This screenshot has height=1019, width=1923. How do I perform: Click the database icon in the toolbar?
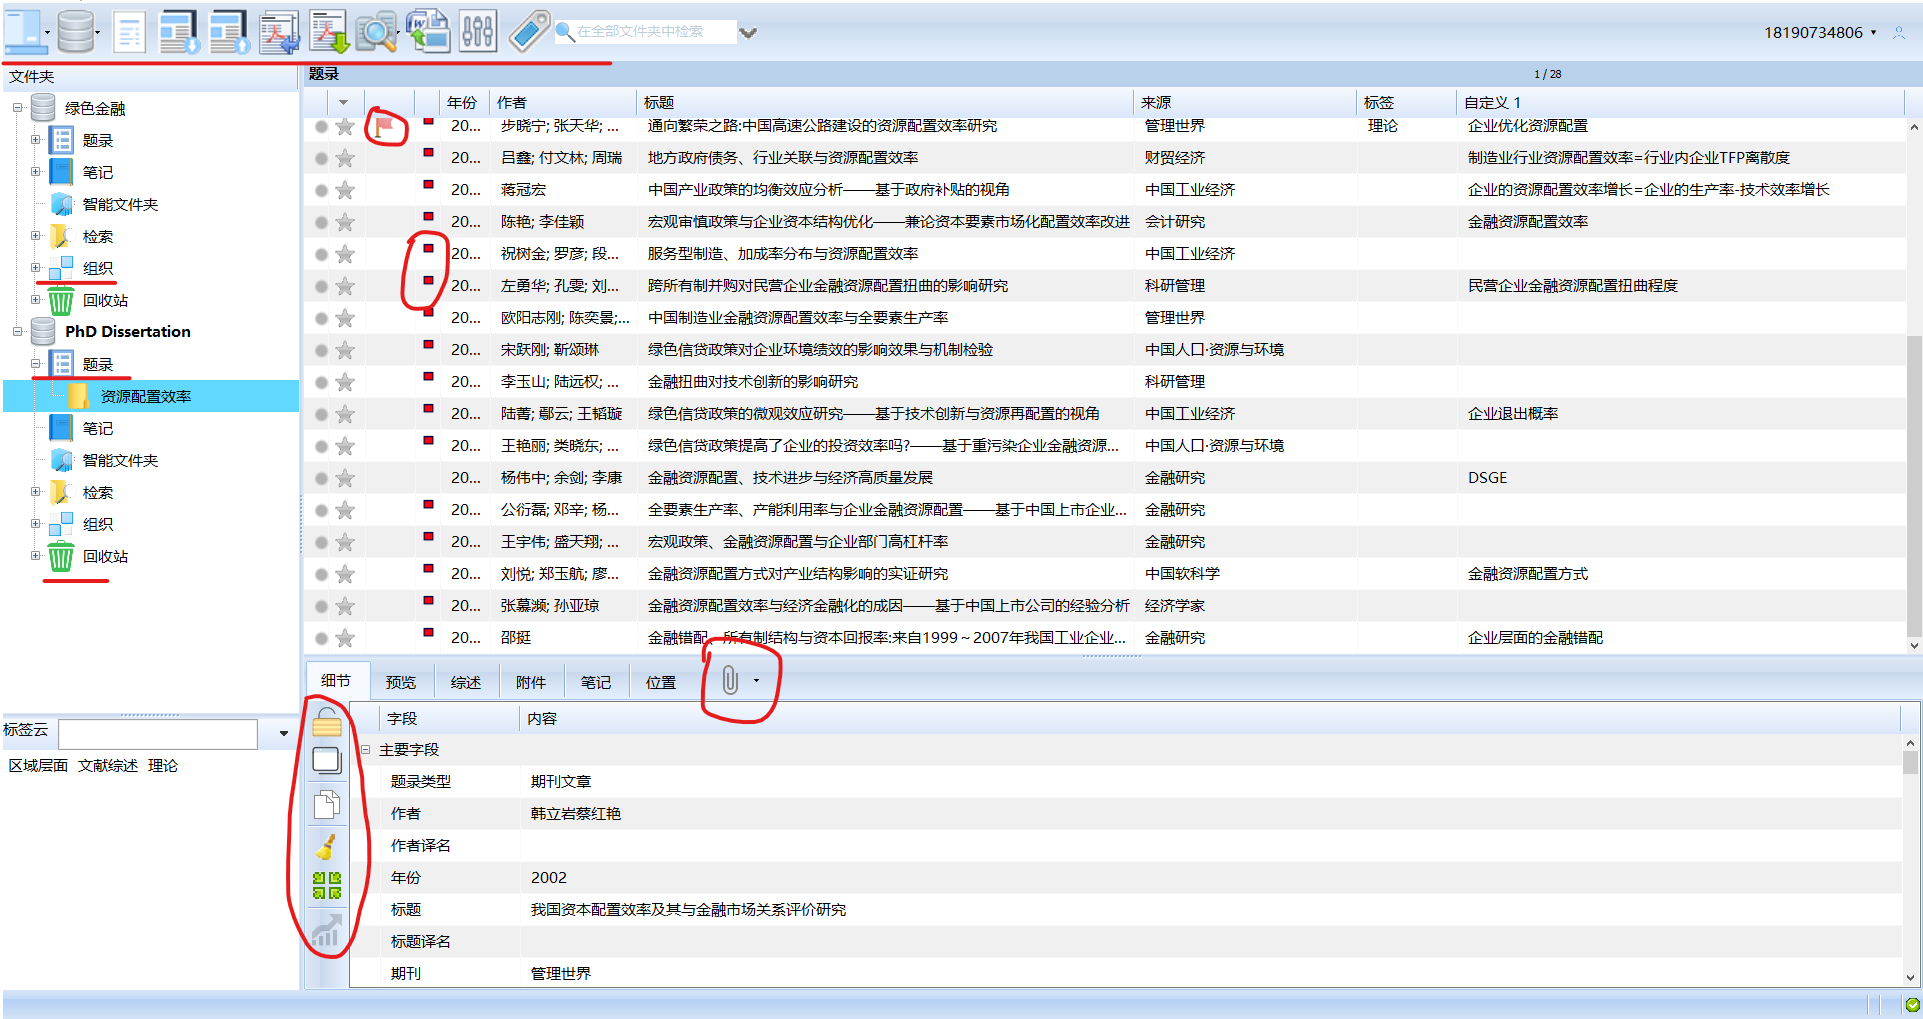pos(76,32)
